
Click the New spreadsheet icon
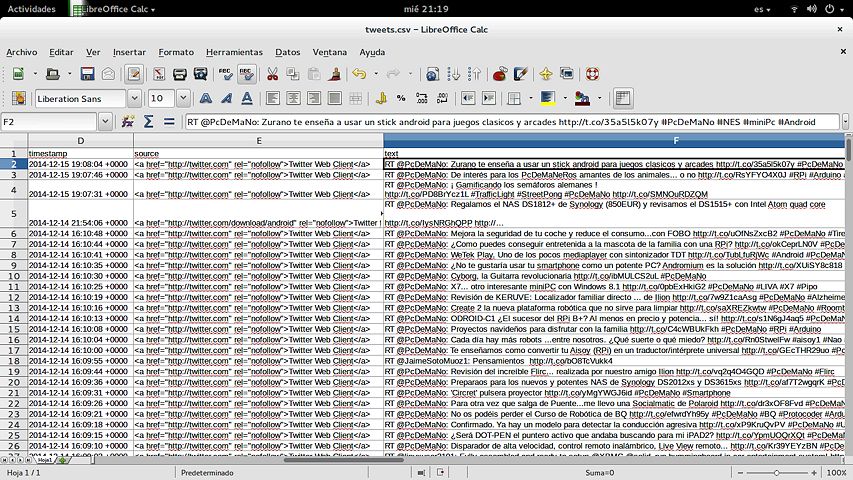[x=18, y=74]
